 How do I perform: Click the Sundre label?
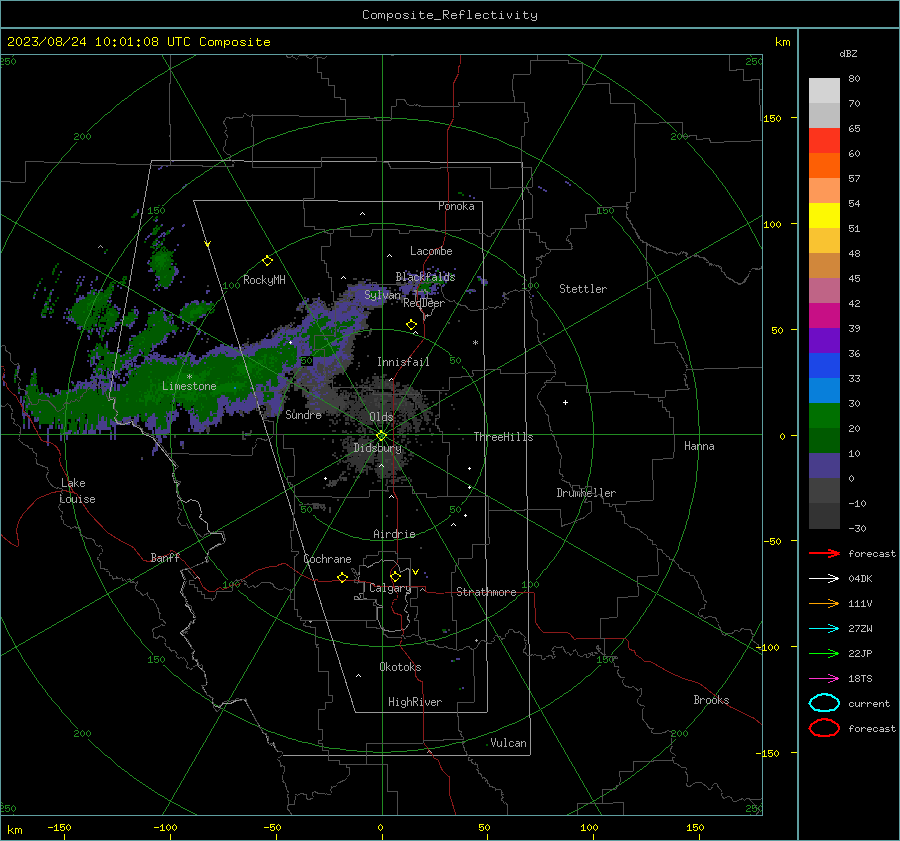pos(303,414)
